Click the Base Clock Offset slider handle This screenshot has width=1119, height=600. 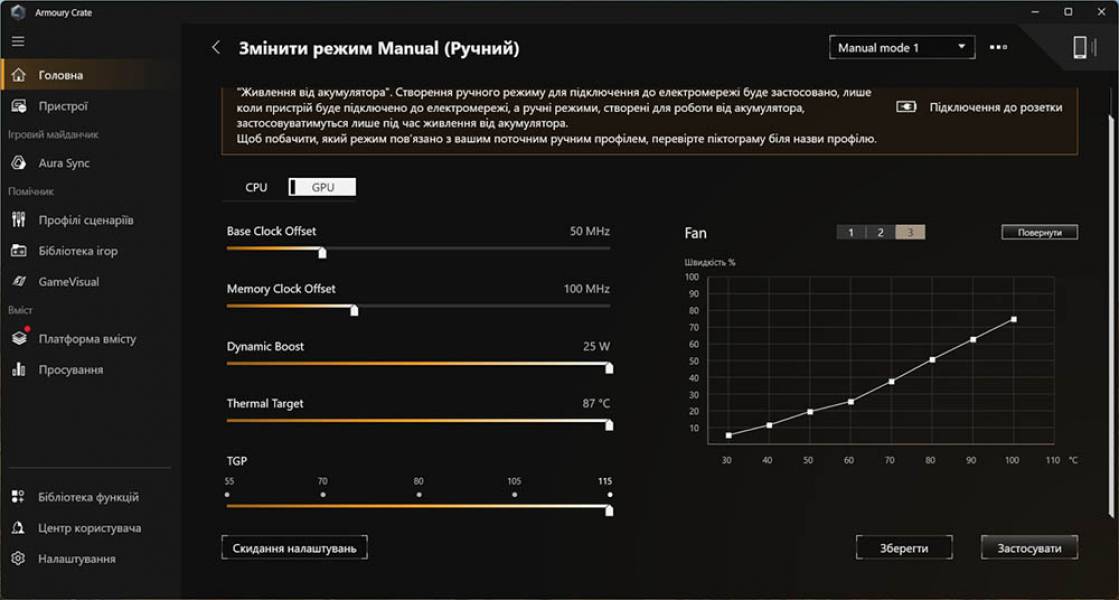pyautogui.click(x=322, y=253)
